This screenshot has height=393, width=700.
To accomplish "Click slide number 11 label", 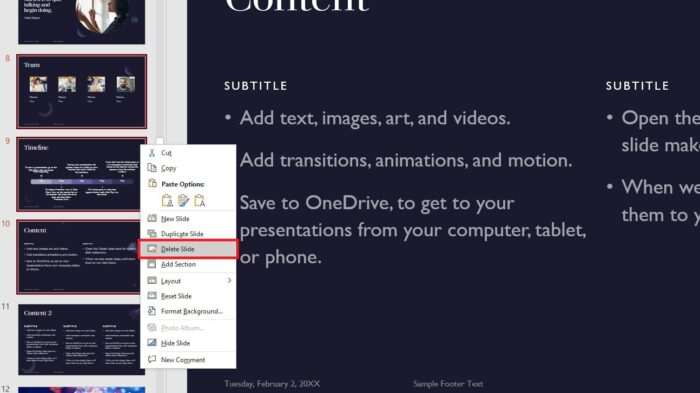I will [5, 306].
